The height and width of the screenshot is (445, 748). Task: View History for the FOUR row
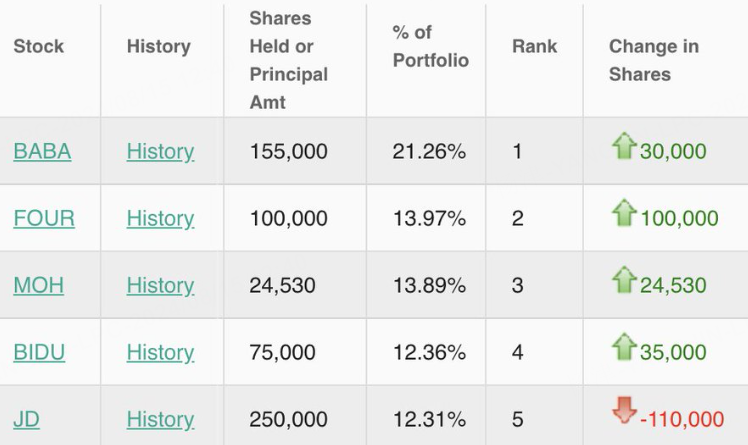160,219
